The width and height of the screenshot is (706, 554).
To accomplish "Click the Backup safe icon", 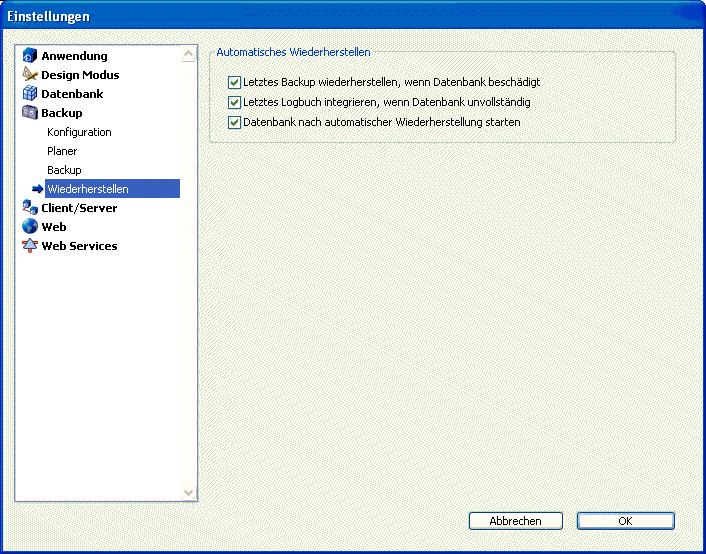I will (30, 113).
